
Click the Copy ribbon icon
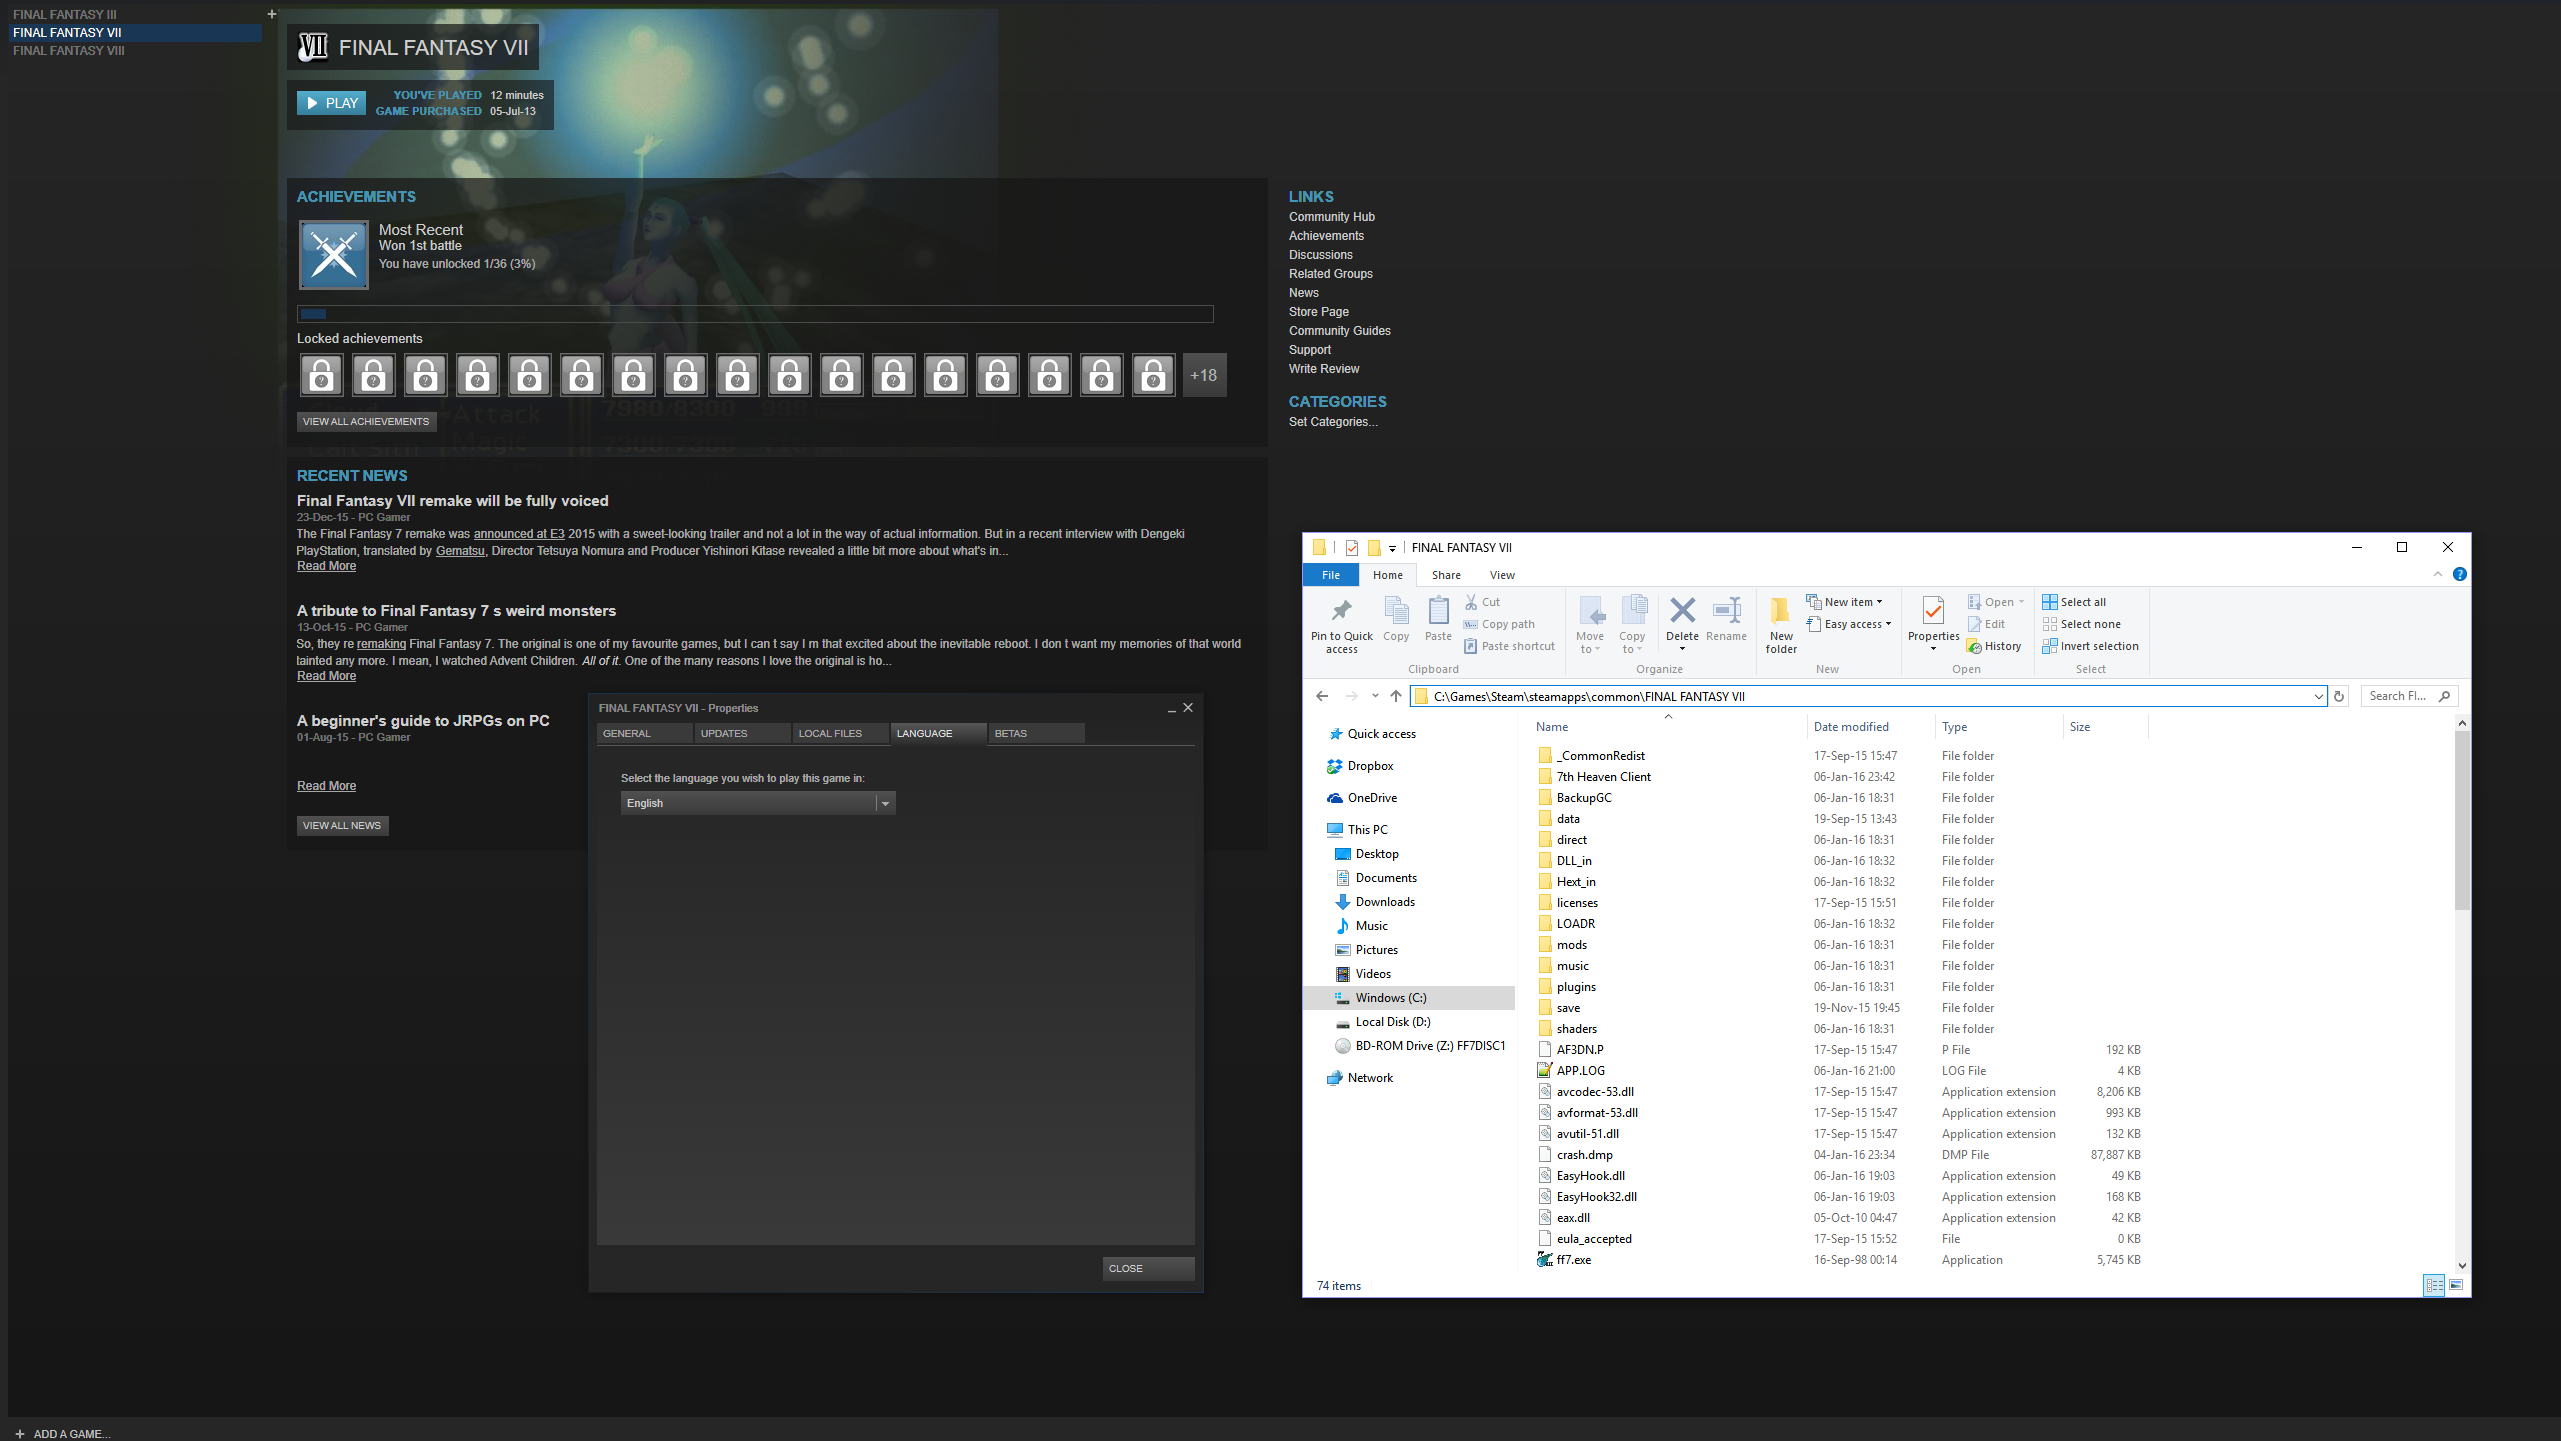[x=1396, y=610]
